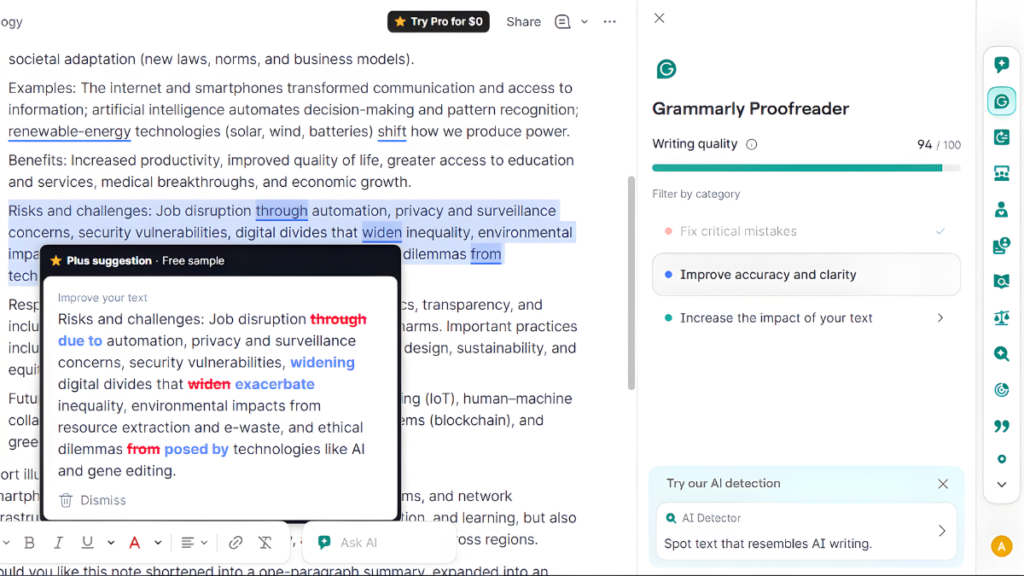
Task: Click the Ask AI input field
Action: (379, 543)
